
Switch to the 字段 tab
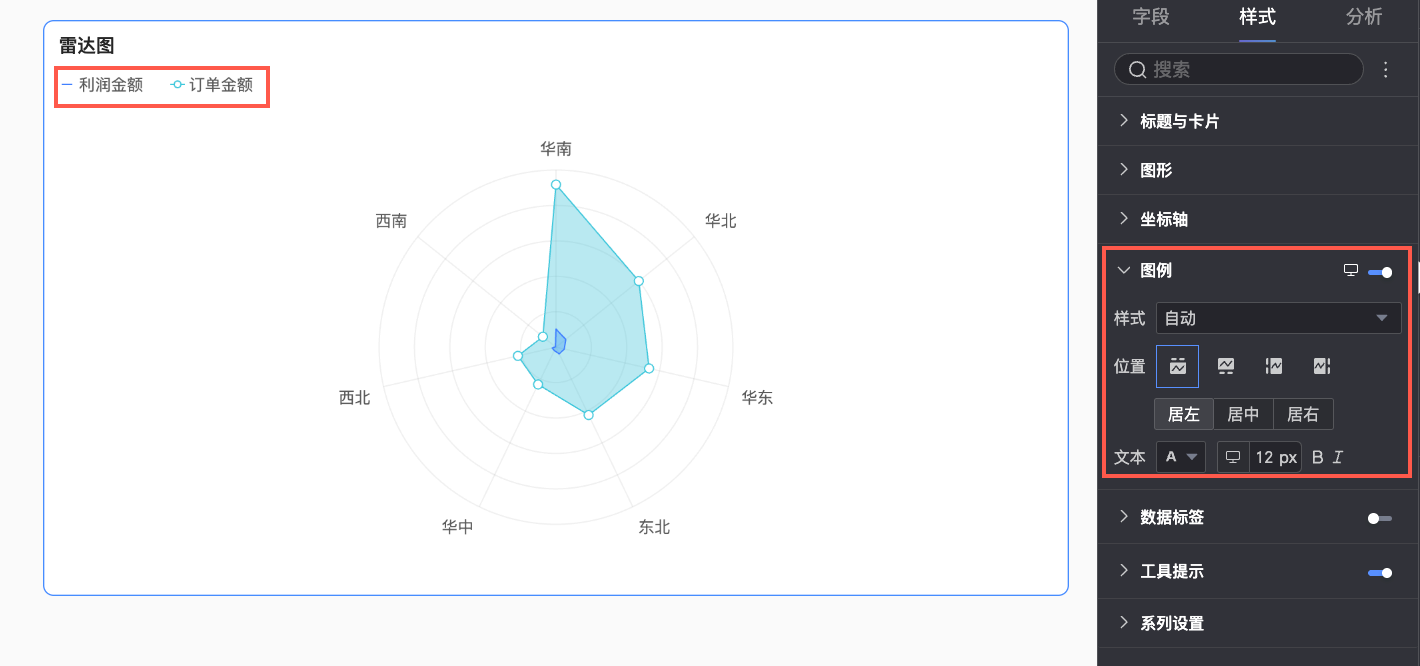[1151, 17]
